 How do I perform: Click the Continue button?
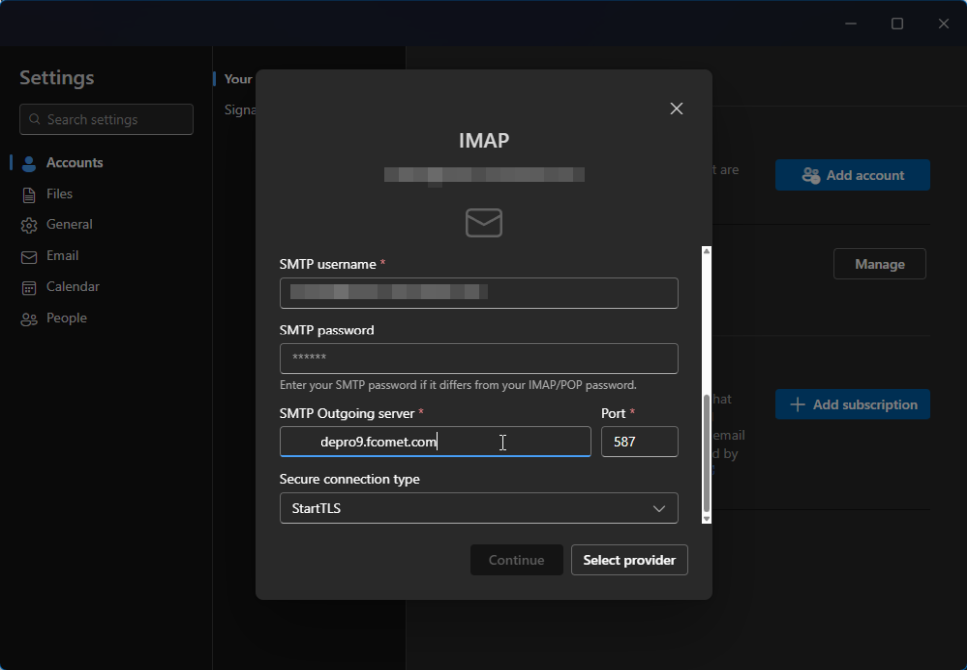(516, 560)
